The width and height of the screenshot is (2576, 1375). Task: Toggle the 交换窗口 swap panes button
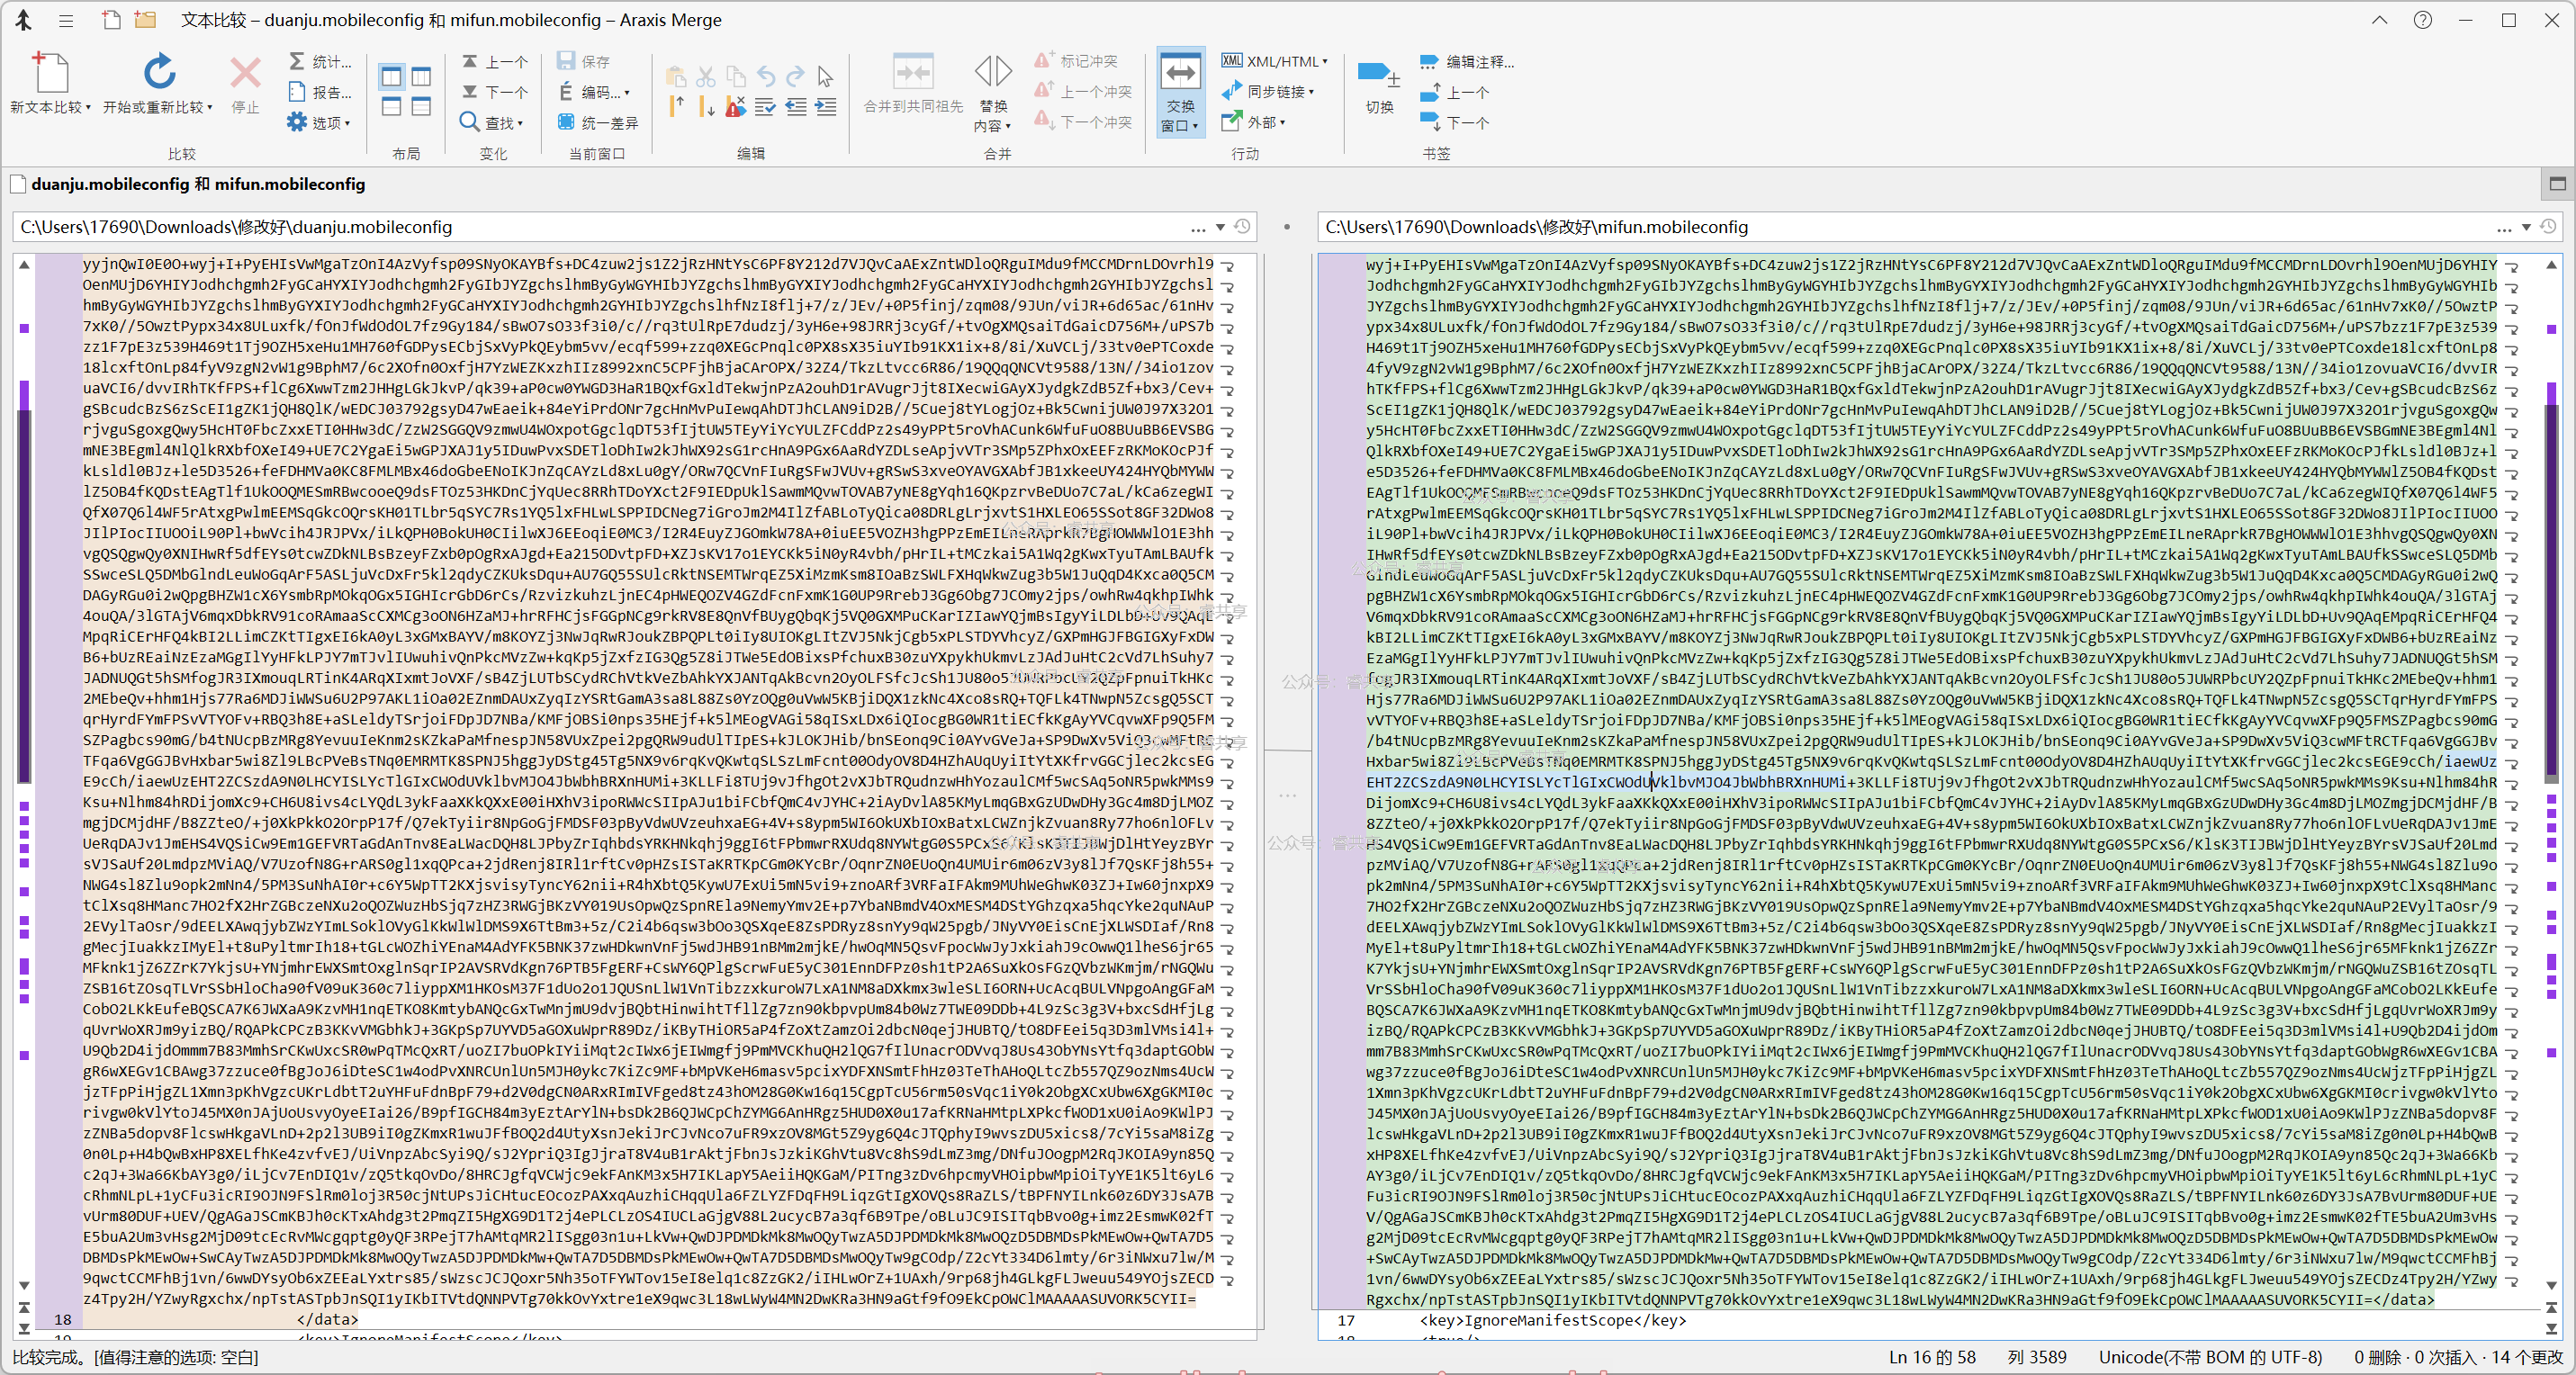coord(1181,92)
